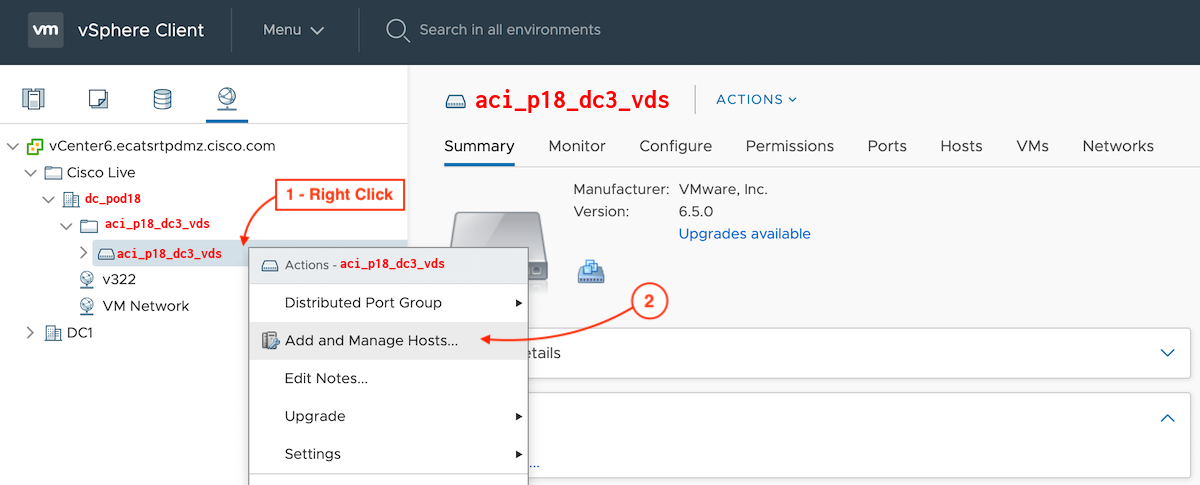Click the VM Network icon in tree
This screenshot has width=1200, height=485.
pyautogui.click(x=88, y=306)
